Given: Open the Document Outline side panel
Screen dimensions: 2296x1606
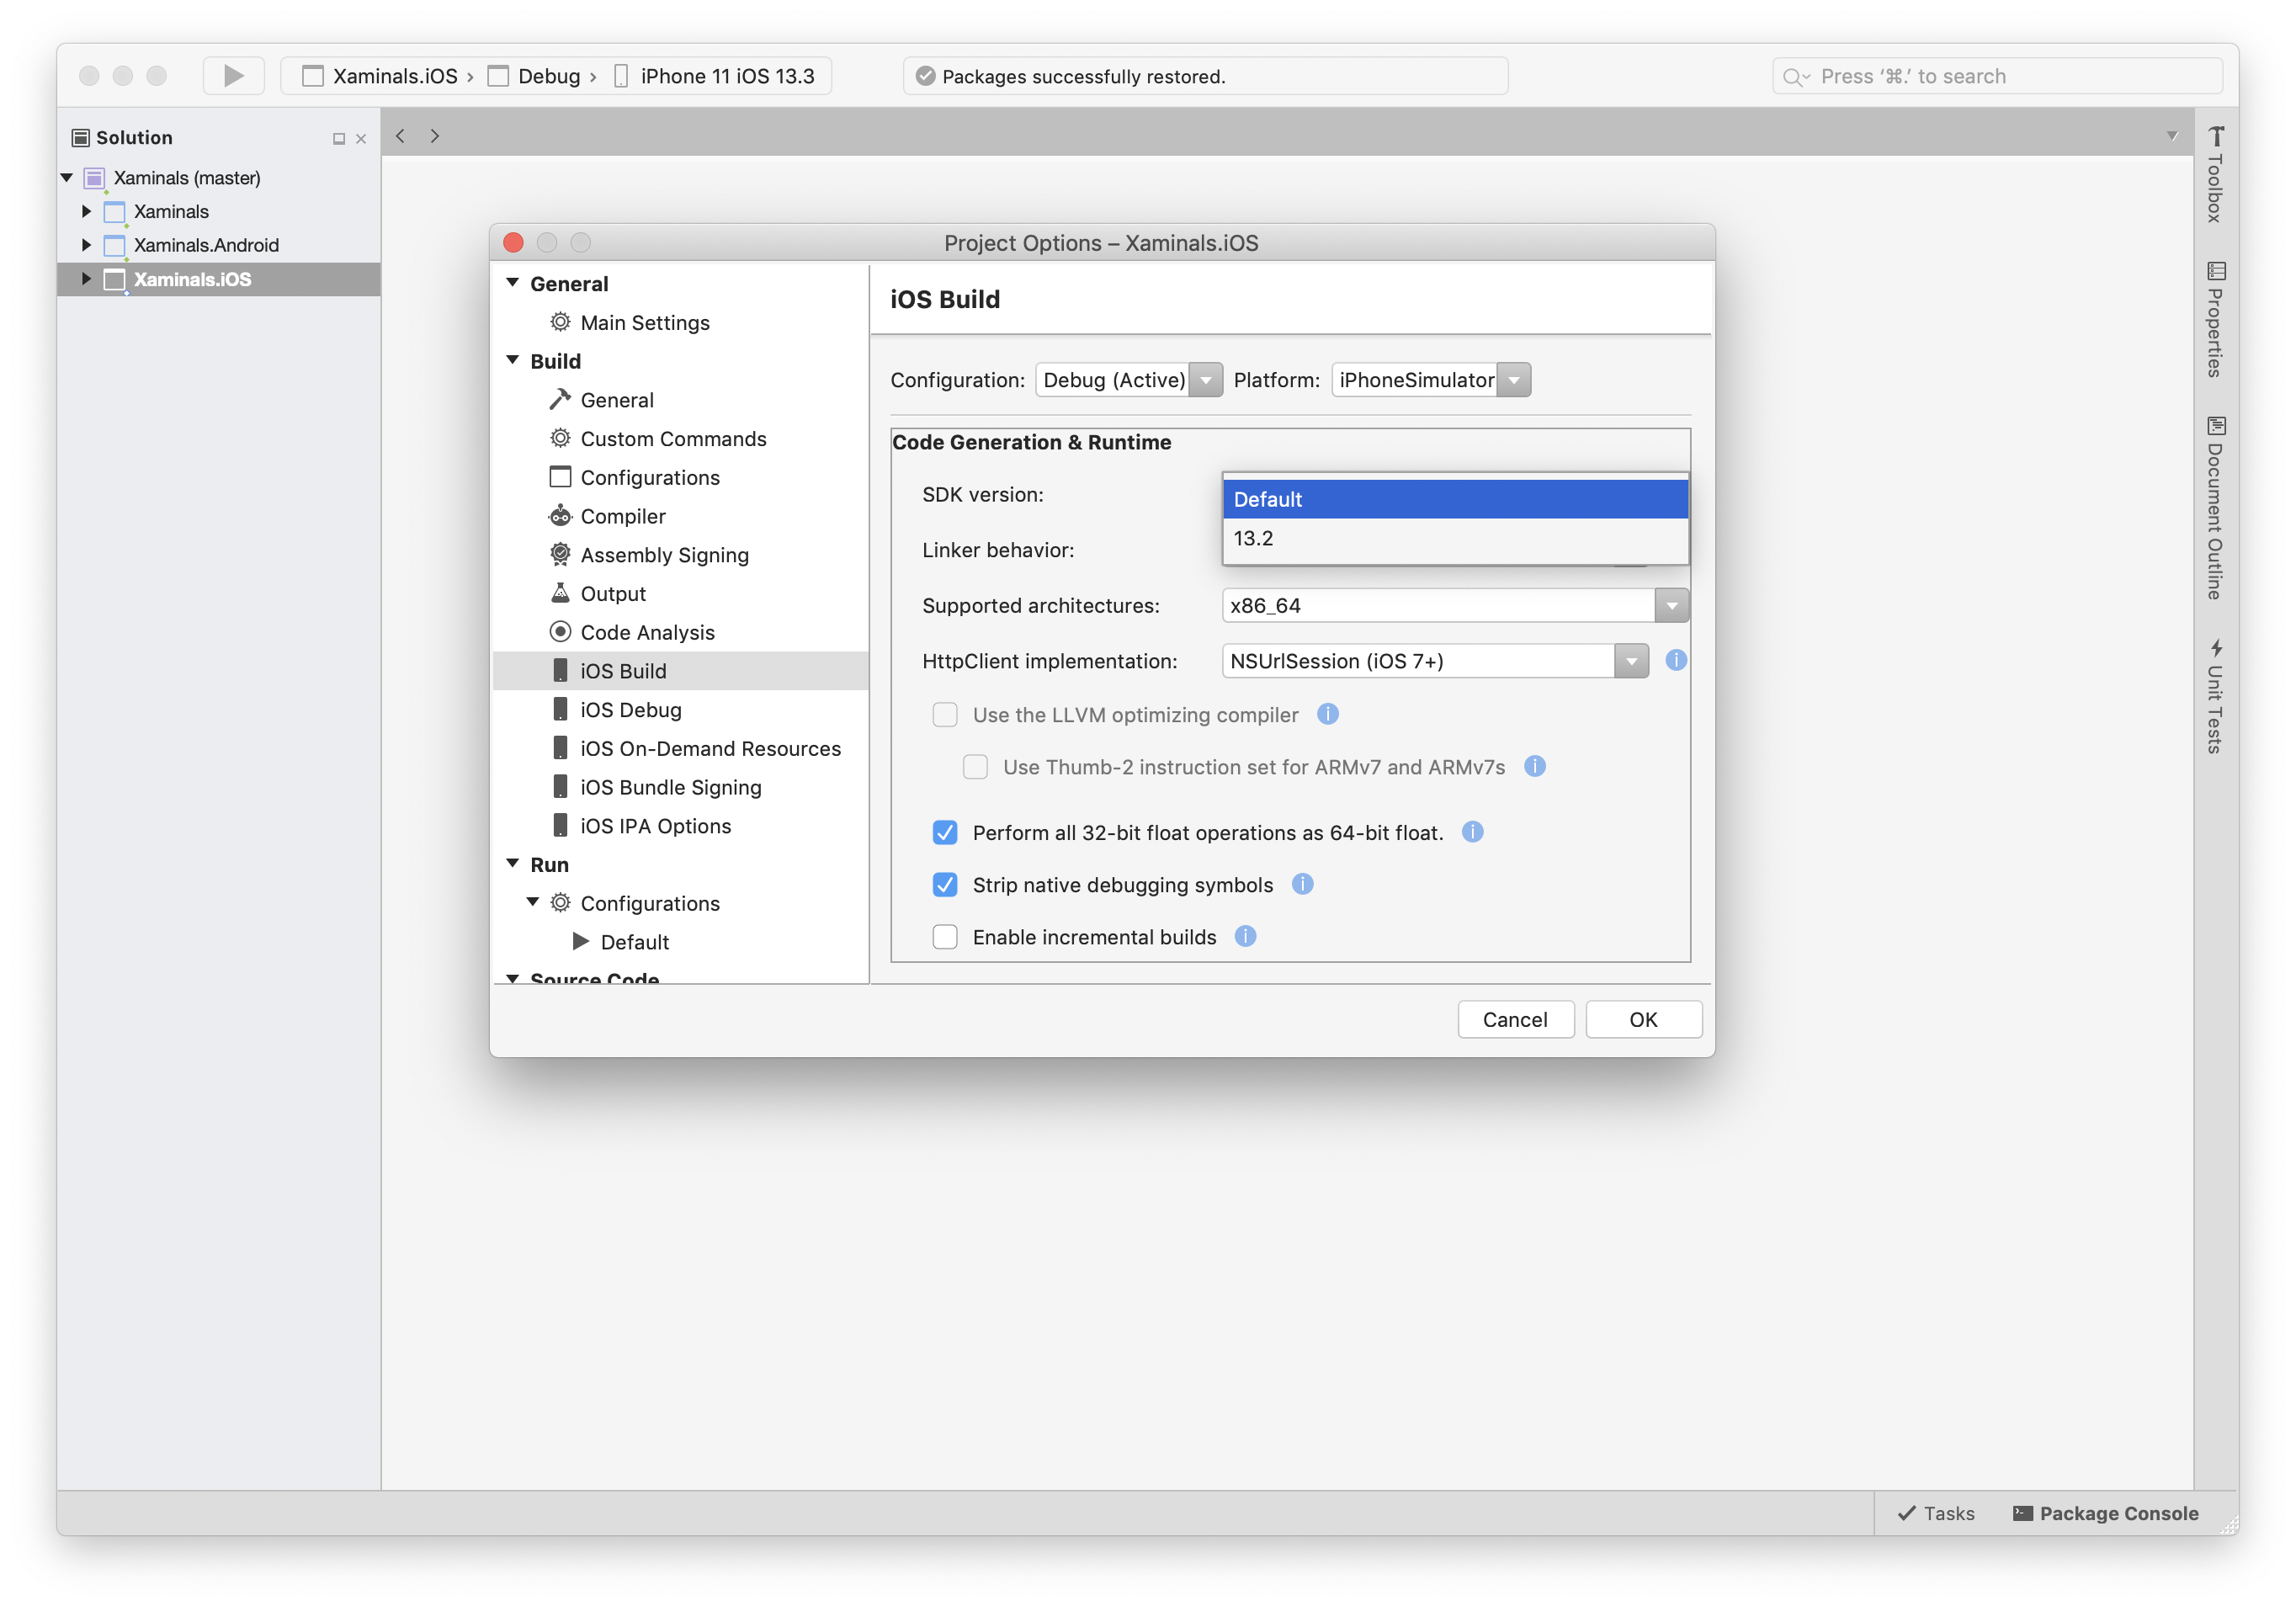Looking at the screenshot, I should coord(2215,508).
